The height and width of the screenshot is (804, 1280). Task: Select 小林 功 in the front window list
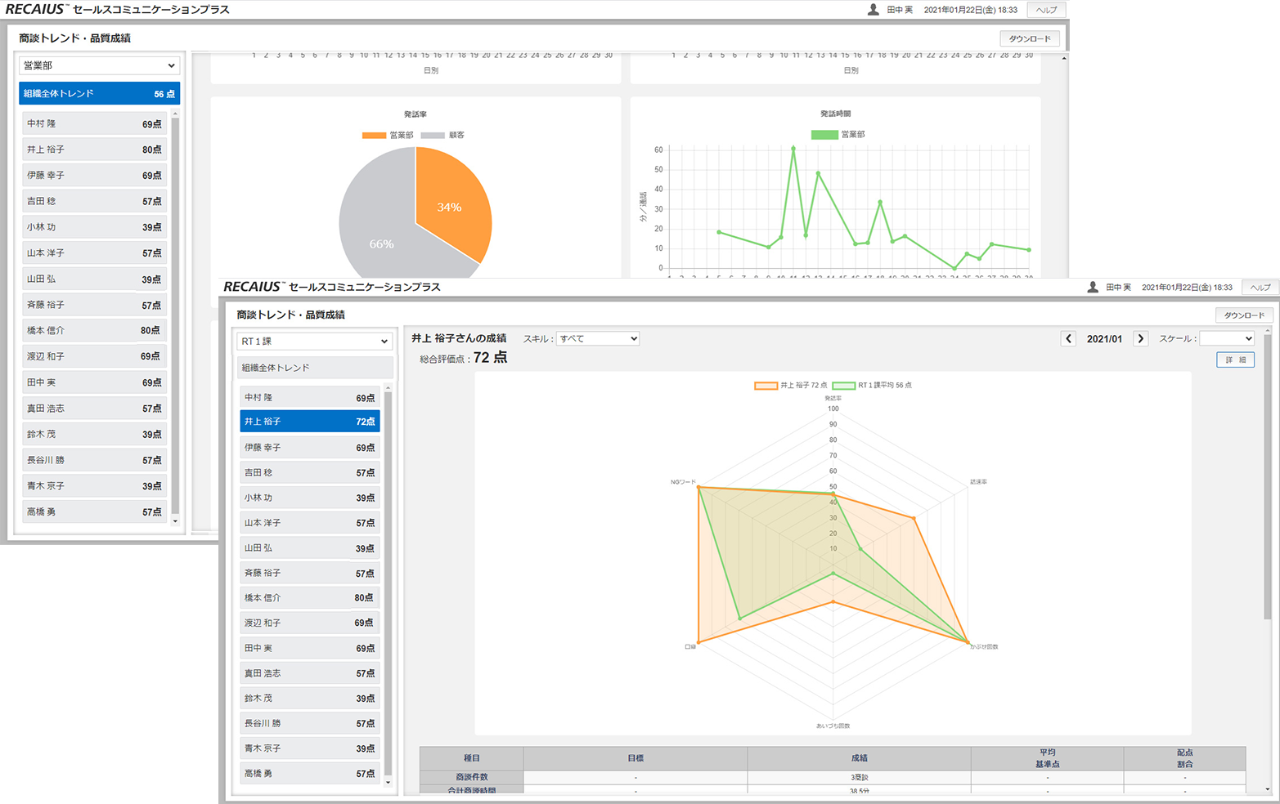point(309,497)
